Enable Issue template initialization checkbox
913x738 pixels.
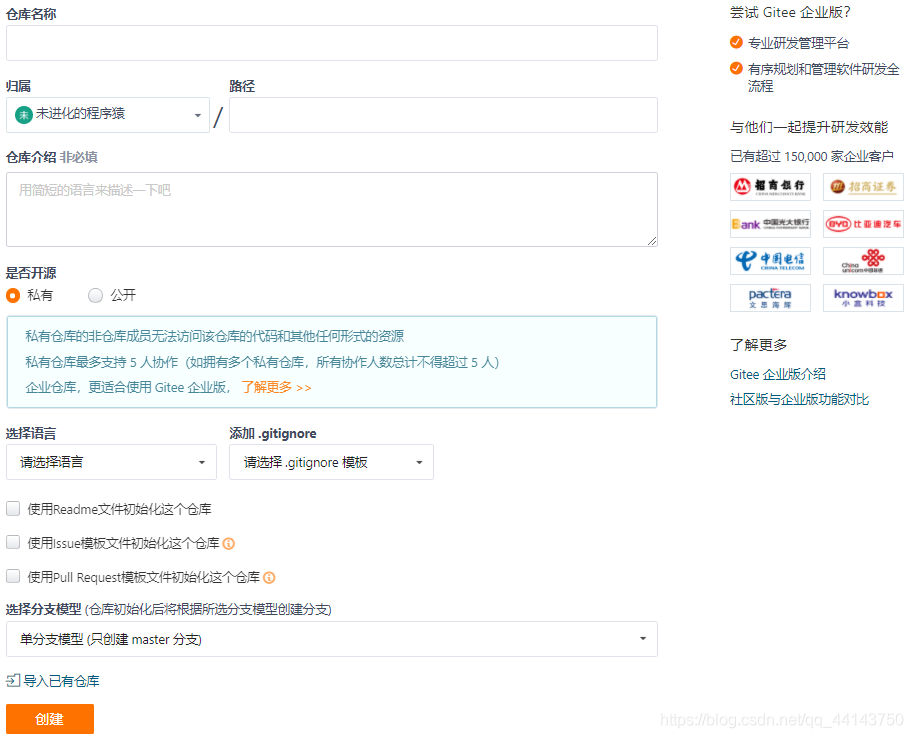(x=13, y=543)
